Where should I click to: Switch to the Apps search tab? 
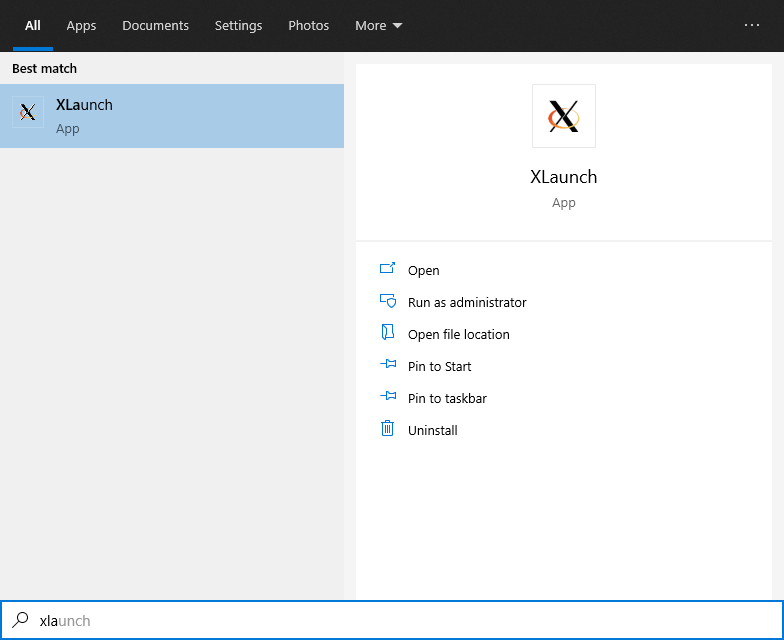(x=81, y=26)
